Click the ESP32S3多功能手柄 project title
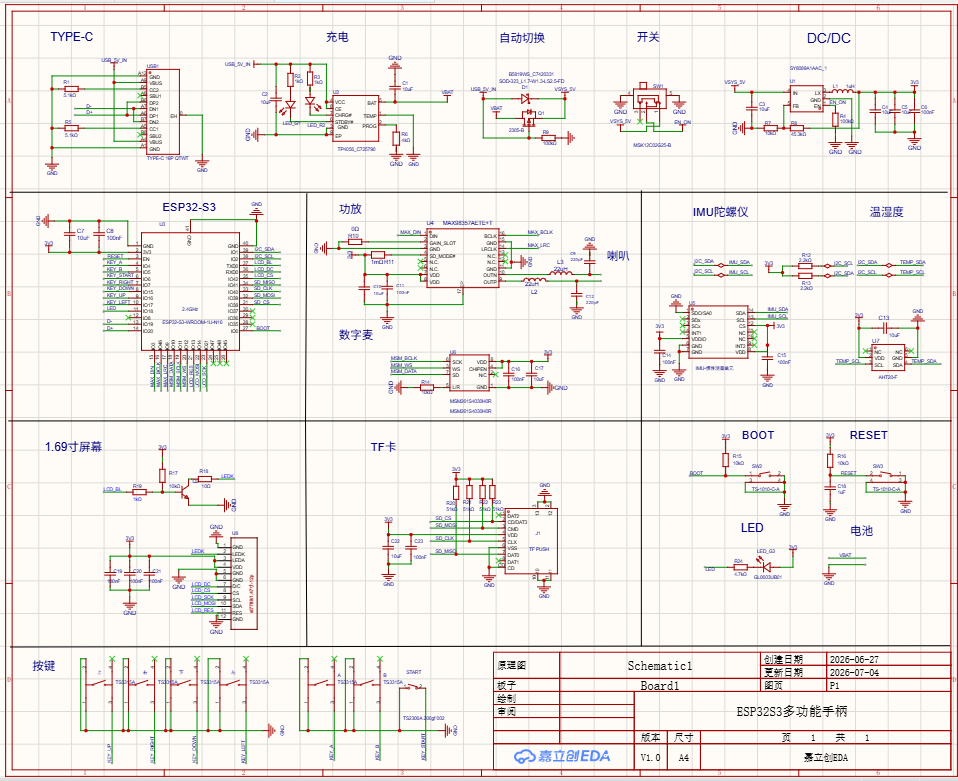 tap(791, 711)
